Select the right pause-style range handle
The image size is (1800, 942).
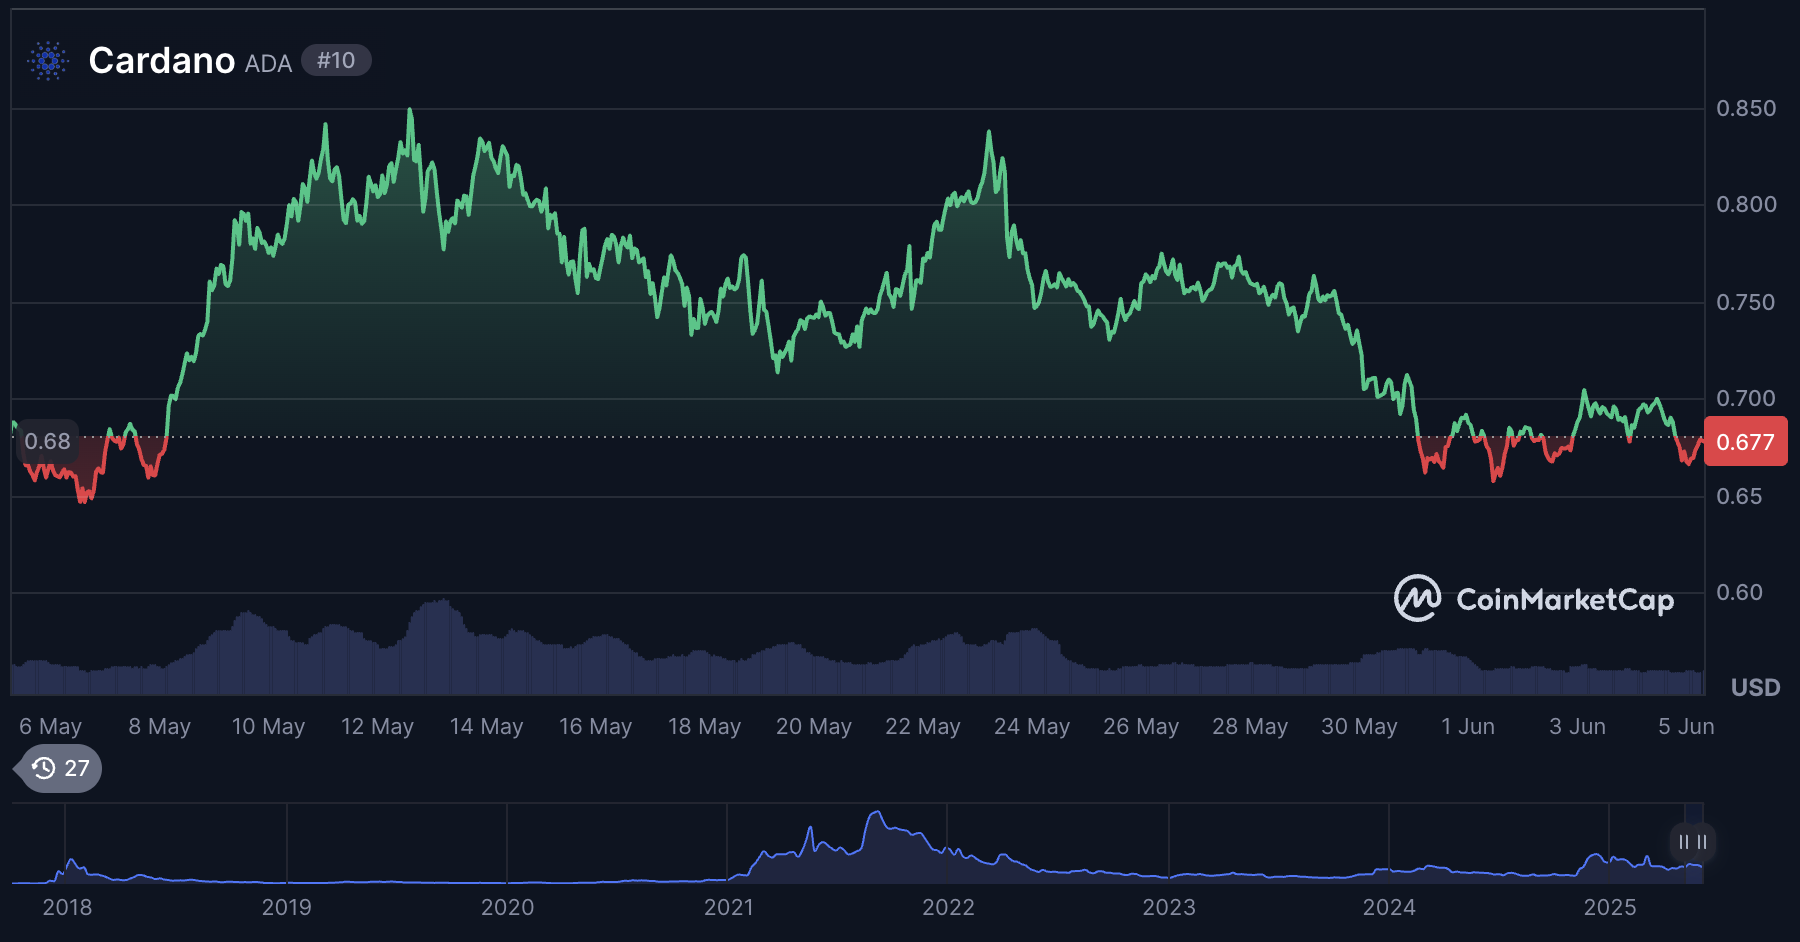pyautogui.click(x=1700, y=843)
